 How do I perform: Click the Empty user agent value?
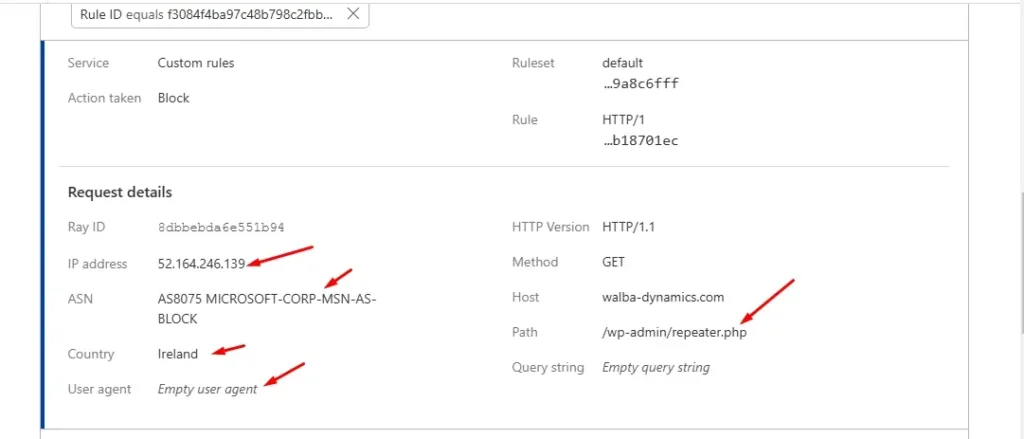(x=207, y=389)
